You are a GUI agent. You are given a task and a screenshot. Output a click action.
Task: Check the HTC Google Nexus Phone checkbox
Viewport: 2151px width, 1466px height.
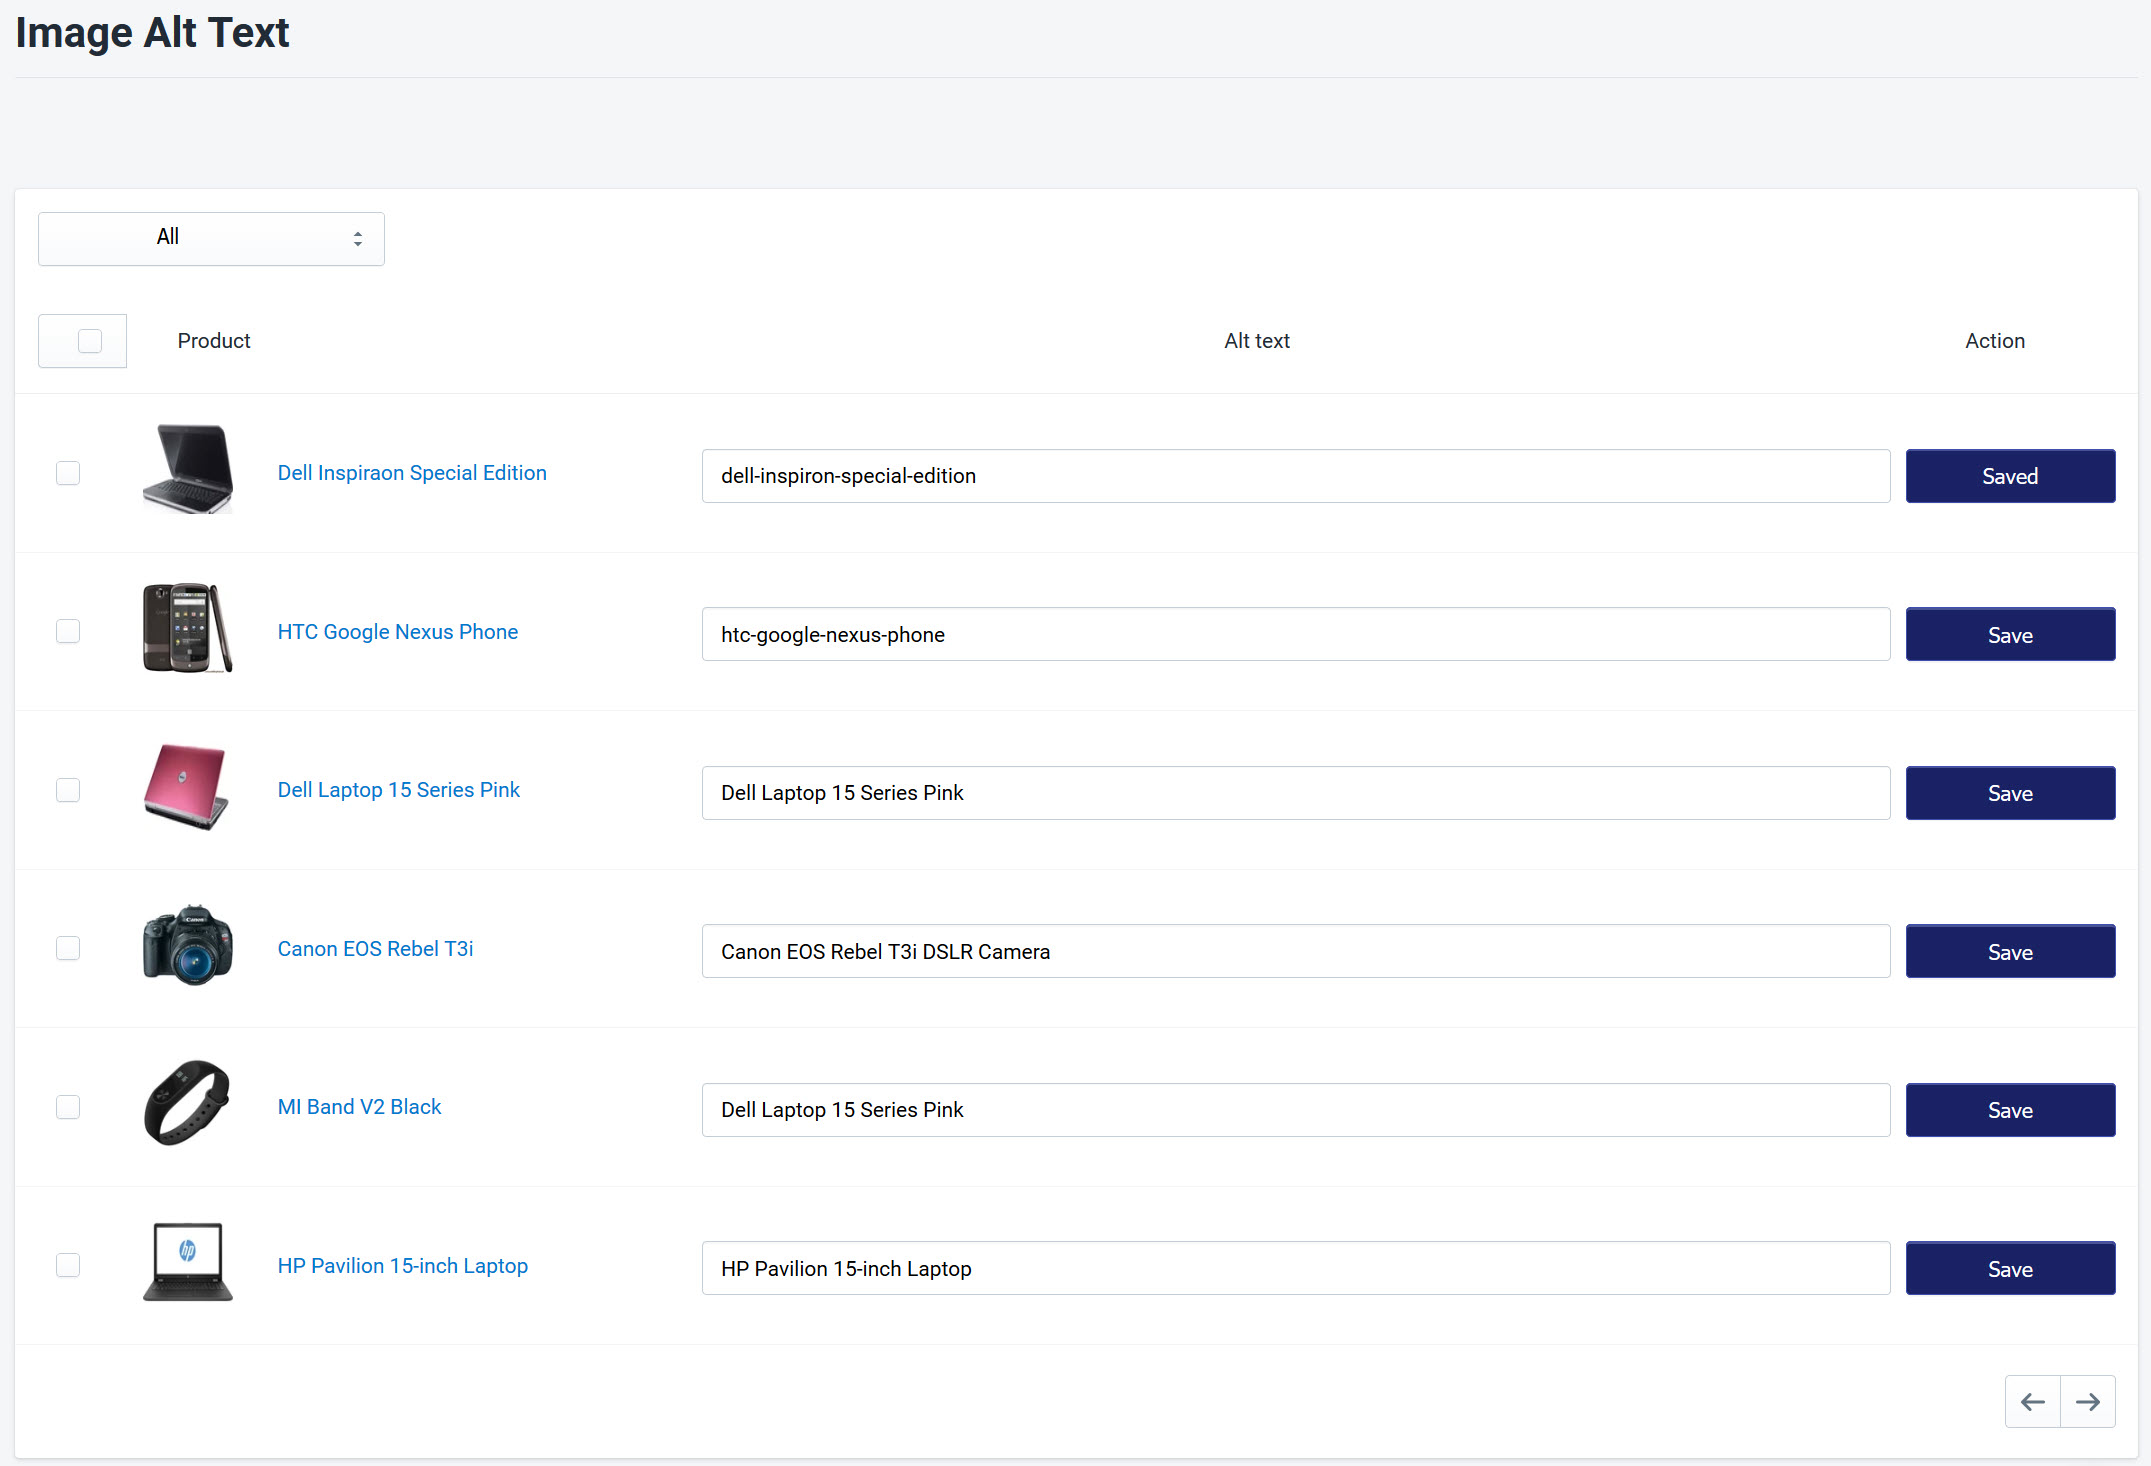coord(68,631)
